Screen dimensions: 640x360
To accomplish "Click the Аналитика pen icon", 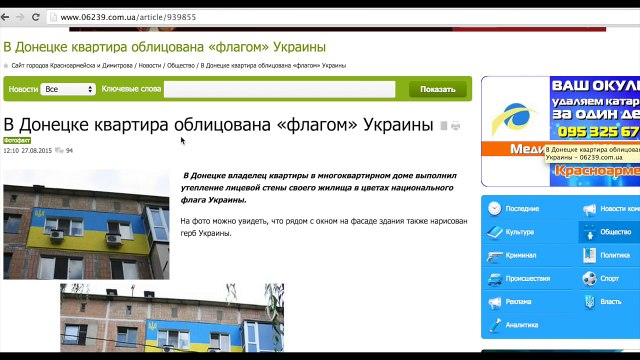I will pyautogui.click(x=495, y=325).
